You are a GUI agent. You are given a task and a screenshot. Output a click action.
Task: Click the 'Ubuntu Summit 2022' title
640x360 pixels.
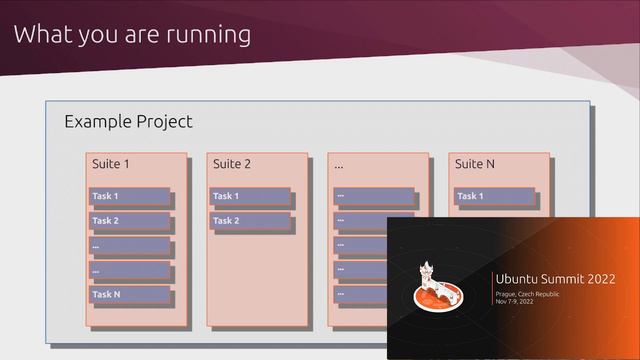(x=556, y=279)
